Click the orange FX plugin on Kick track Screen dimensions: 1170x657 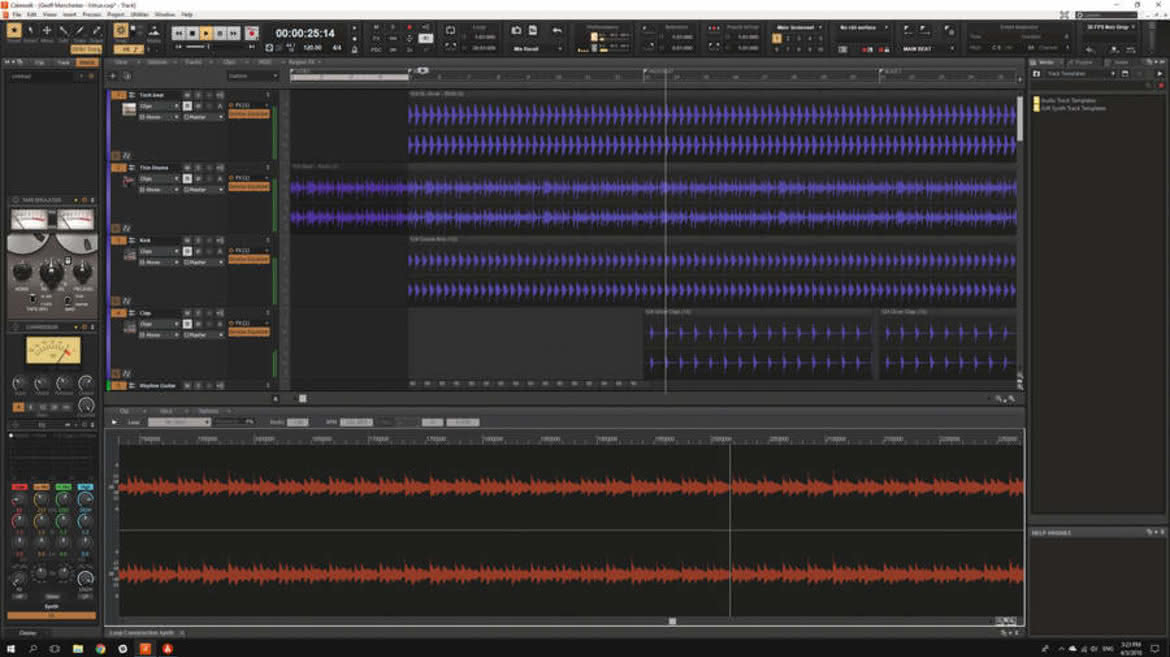point(248,259)
